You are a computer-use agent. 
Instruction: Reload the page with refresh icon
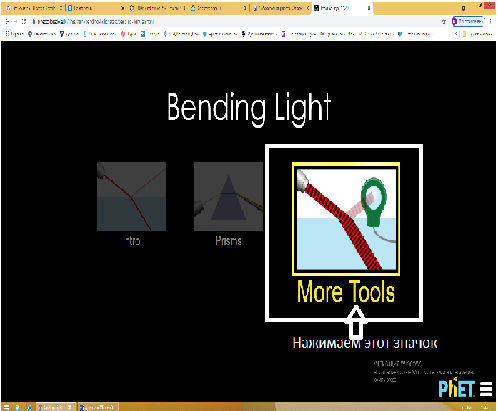click(x=24, y=22)
